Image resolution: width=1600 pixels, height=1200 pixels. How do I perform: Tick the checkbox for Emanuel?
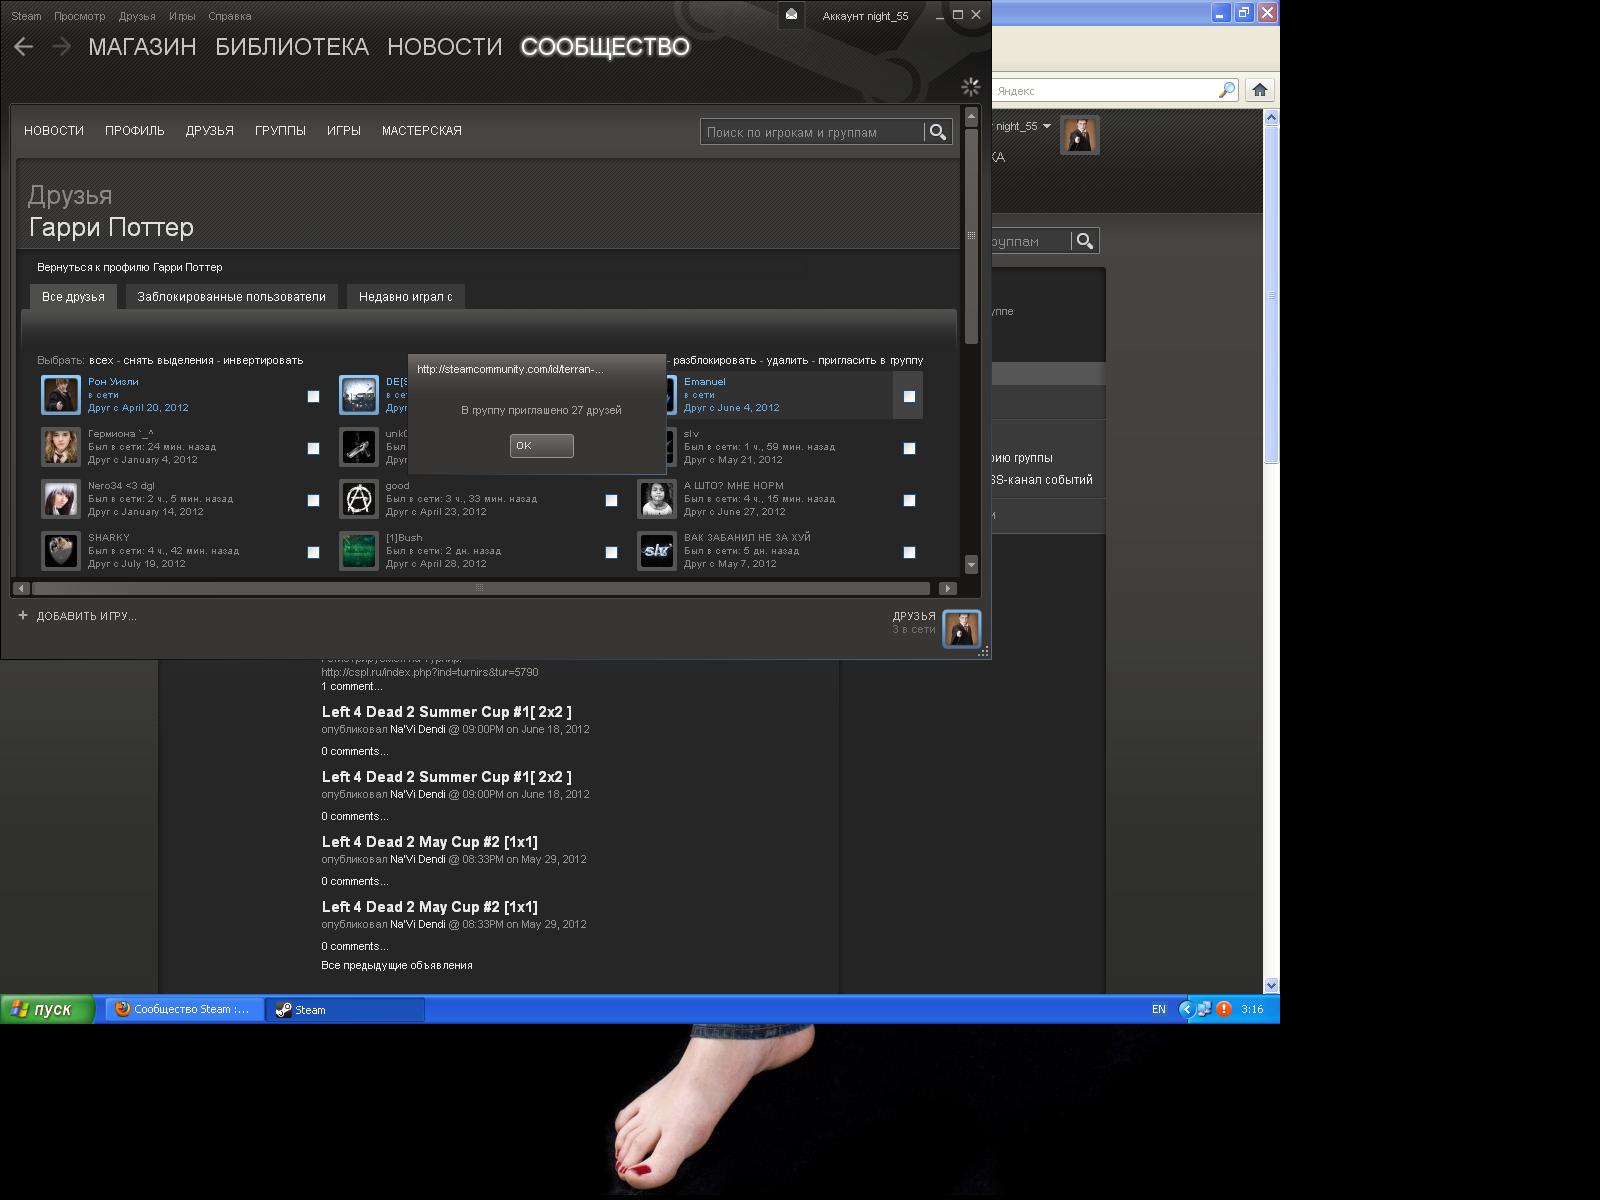[909, 397]
